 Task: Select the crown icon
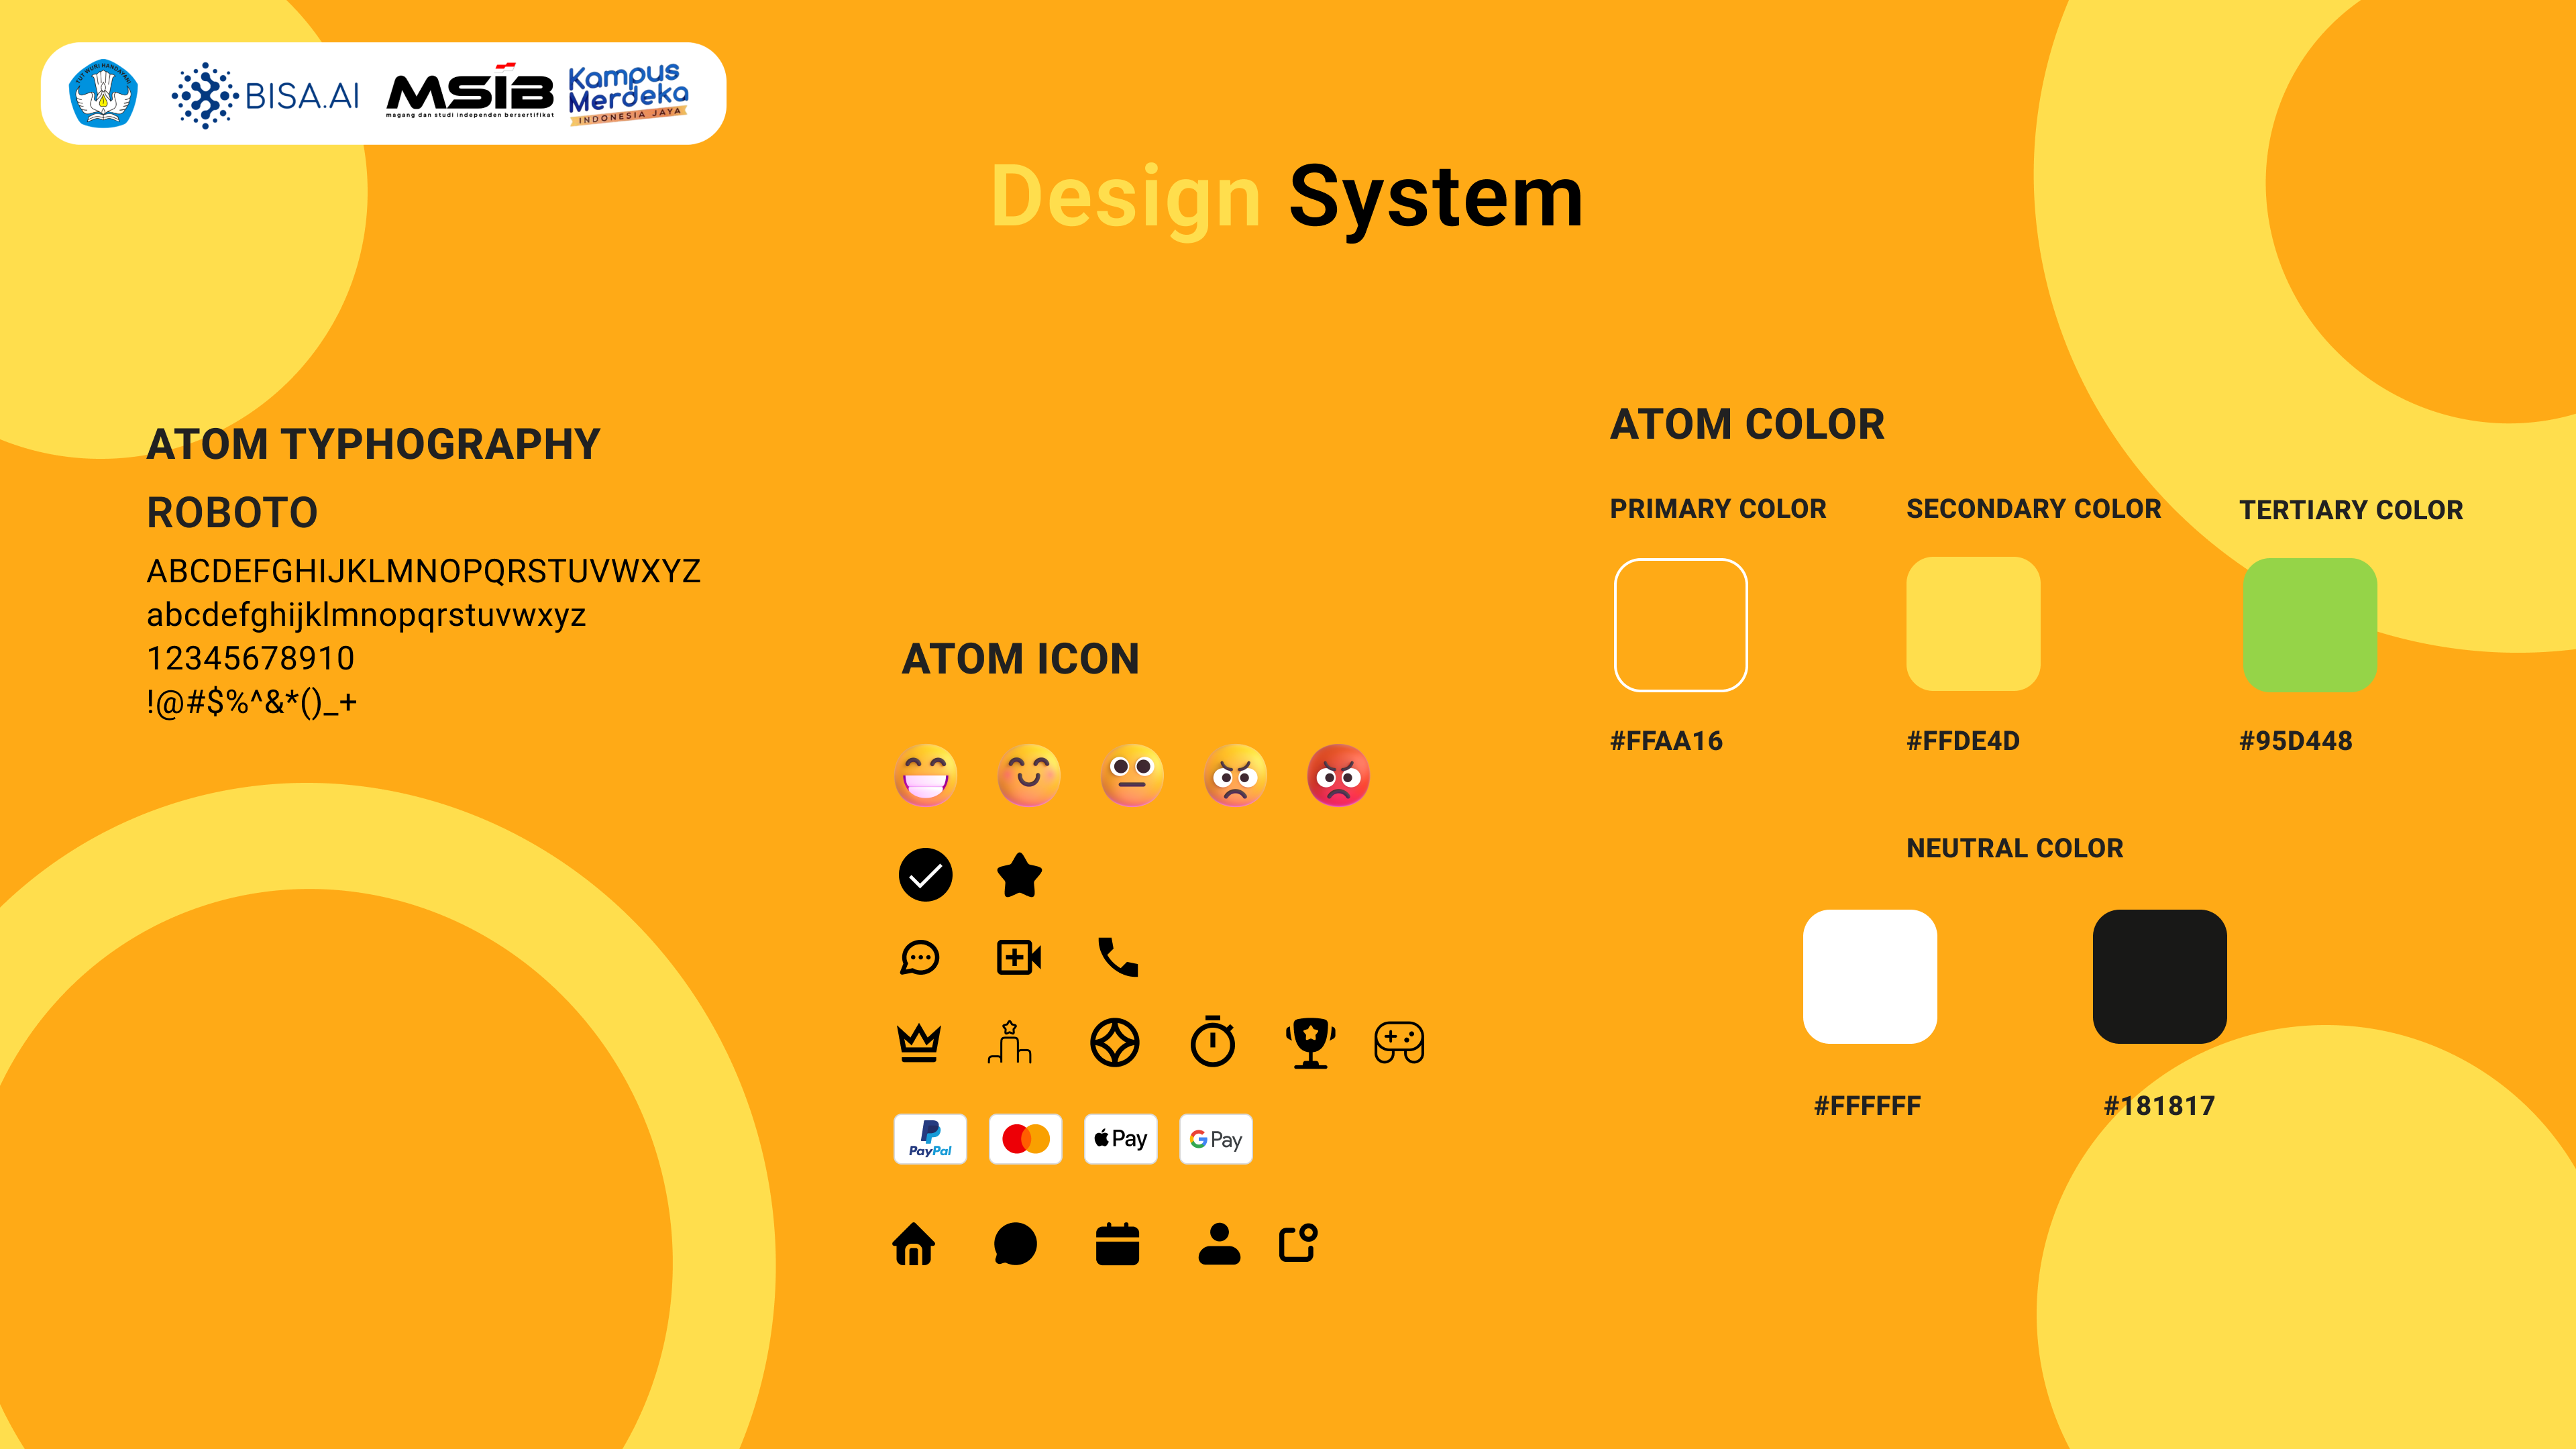(918, 1043)
